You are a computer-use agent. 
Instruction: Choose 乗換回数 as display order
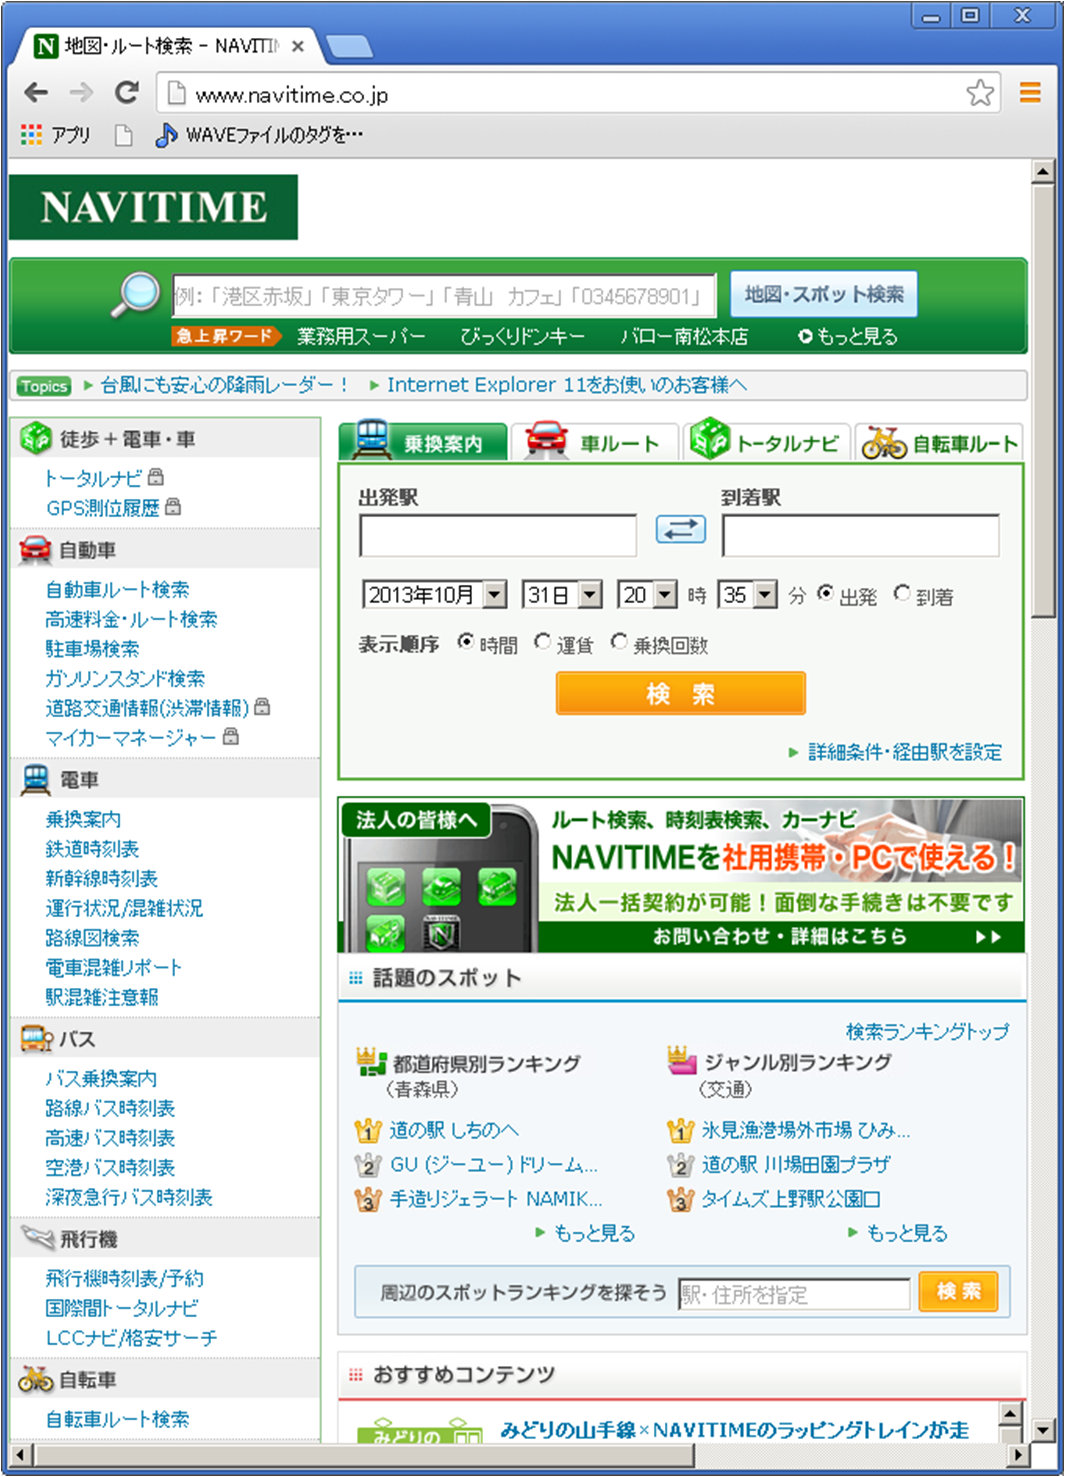(x=621, y=642)
